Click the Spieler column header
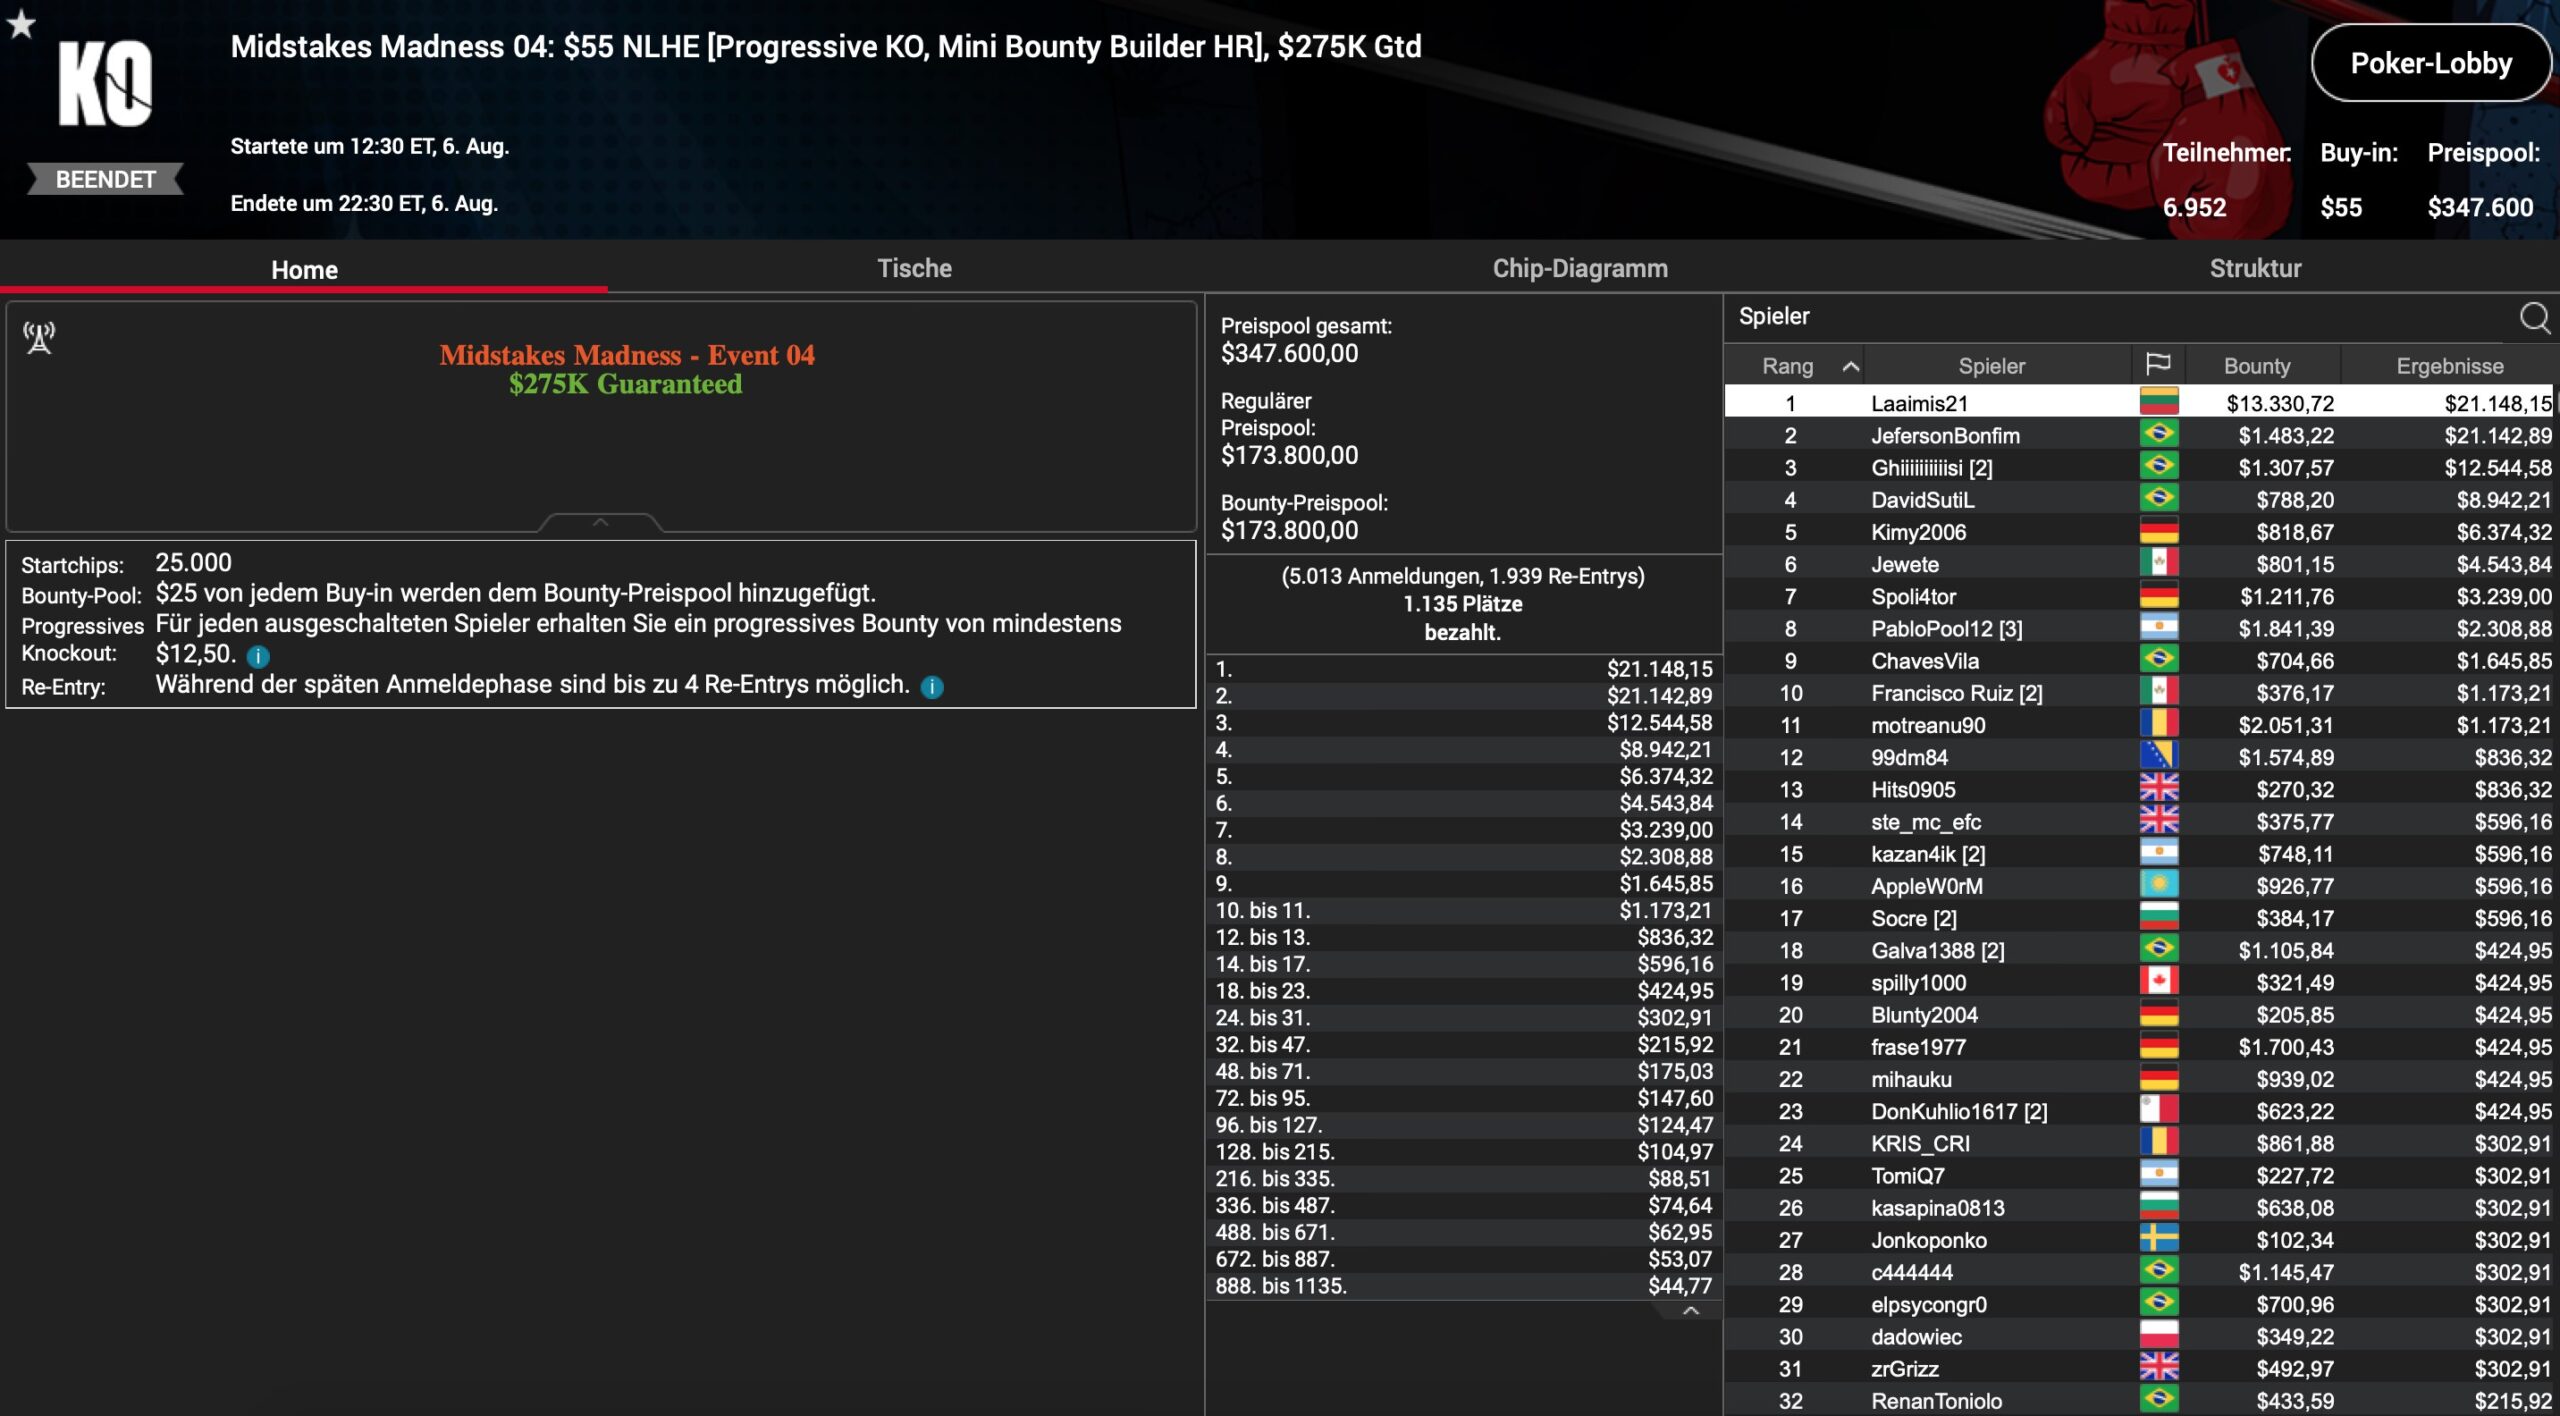Image resolution: width=2560 pixels, height=1416 pixels. (1990, 366)
